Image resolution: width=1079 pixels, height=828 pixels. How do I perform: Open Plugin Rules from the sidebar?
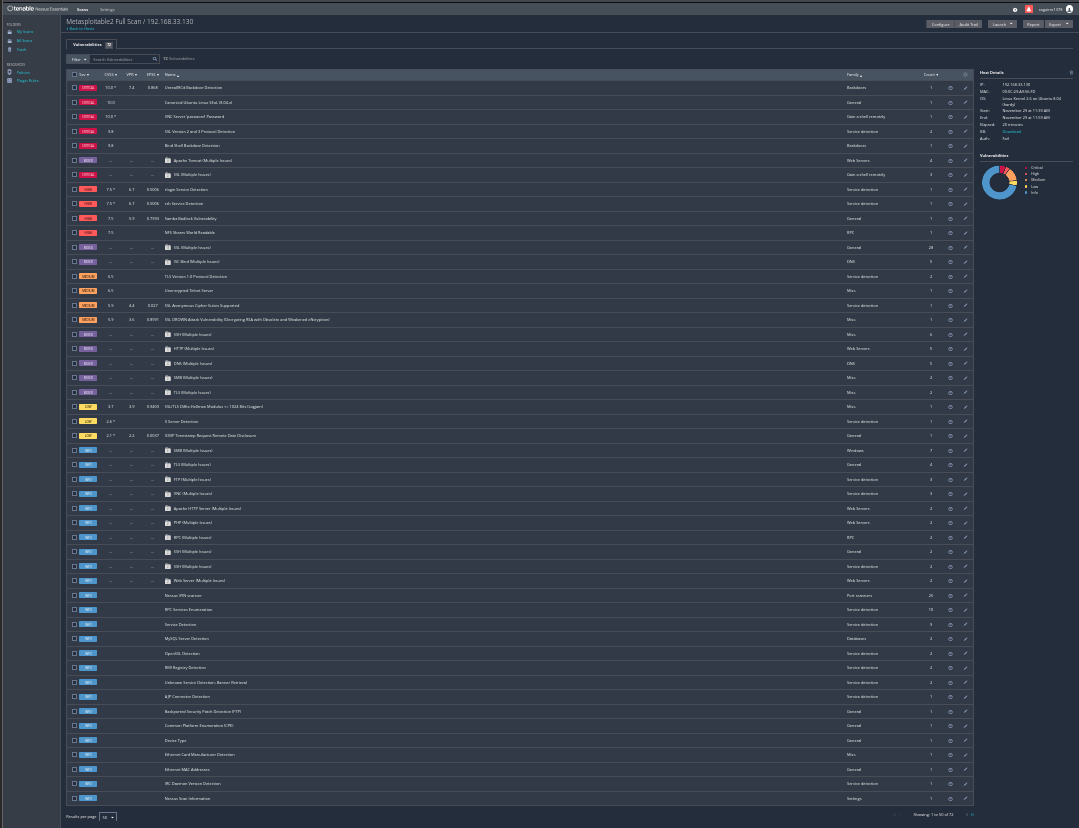[27, 80]
